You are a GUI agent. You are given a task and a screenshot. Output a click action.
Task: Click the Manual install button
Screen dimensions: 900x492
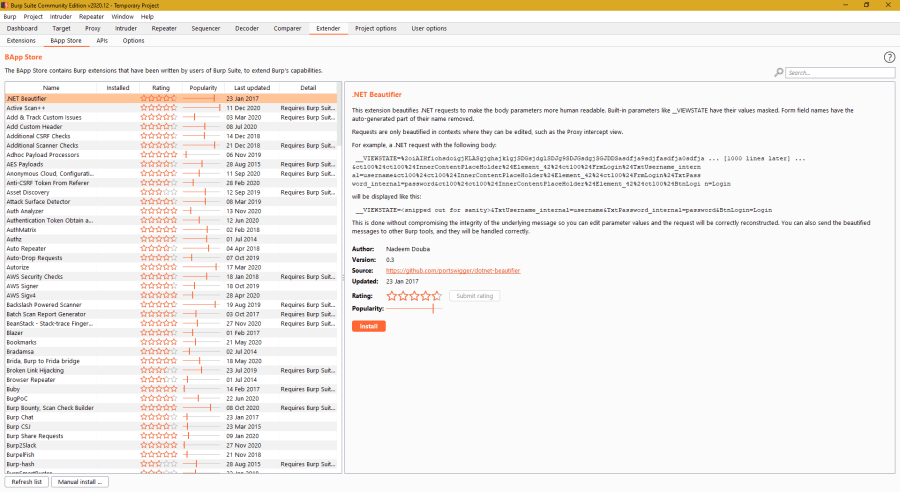81,482
